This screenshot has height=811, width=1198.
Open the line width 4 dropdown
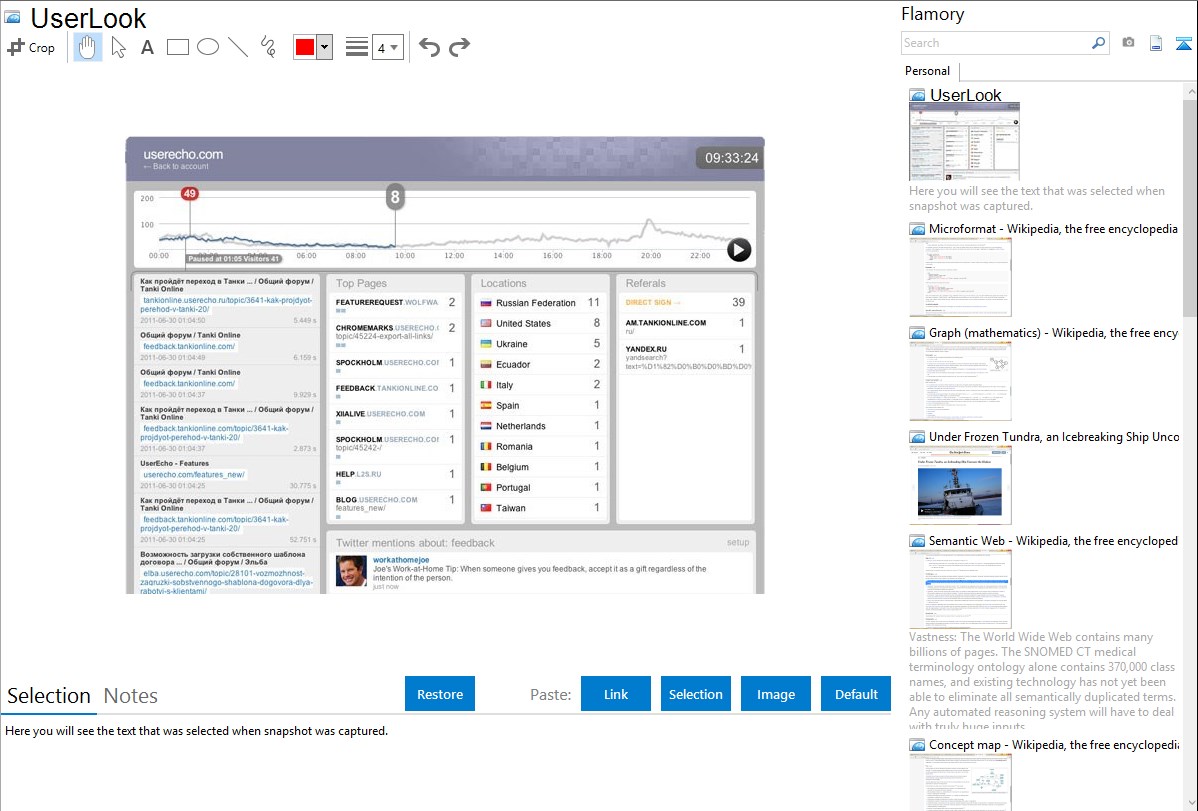click(x=388, y=47)
